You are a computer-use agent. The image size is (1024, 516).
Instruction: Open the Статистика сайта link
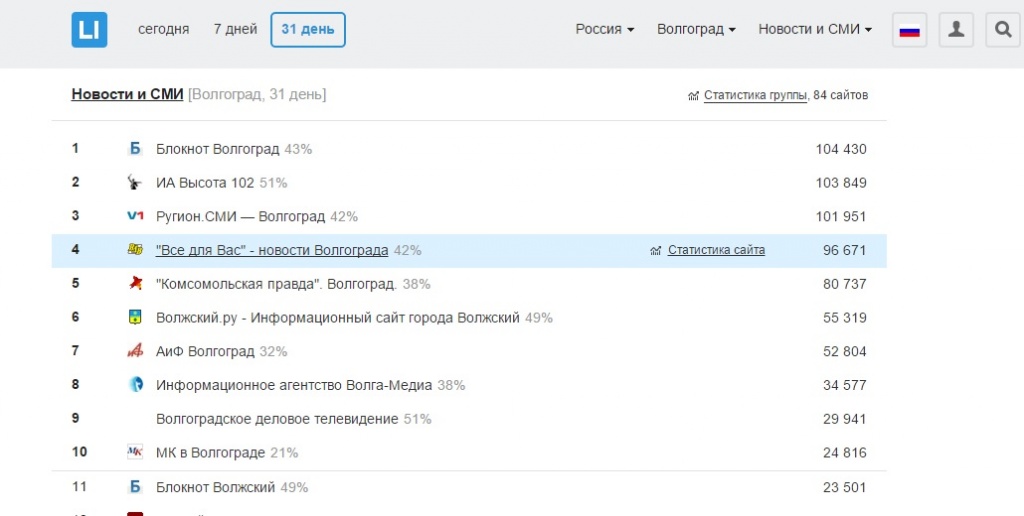click(716, 250)
